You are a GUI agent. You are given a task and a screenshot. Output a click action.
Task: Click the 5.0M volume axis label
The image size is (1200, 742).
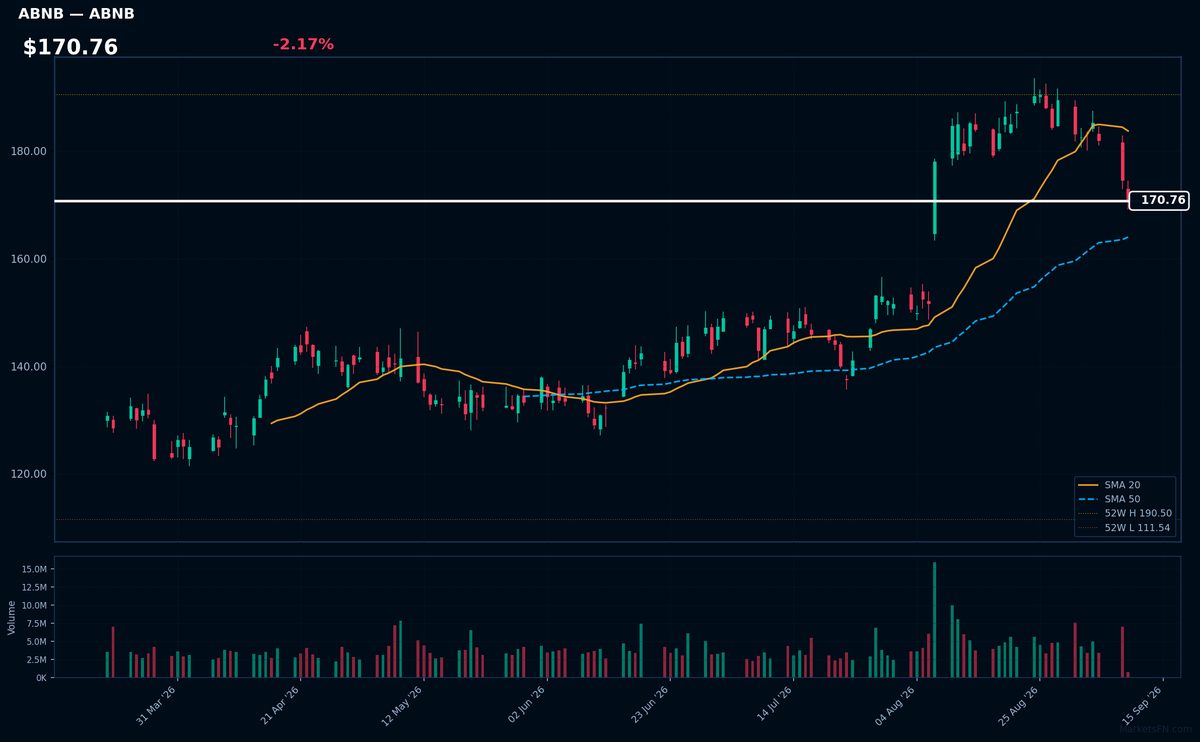click(36, 641)
